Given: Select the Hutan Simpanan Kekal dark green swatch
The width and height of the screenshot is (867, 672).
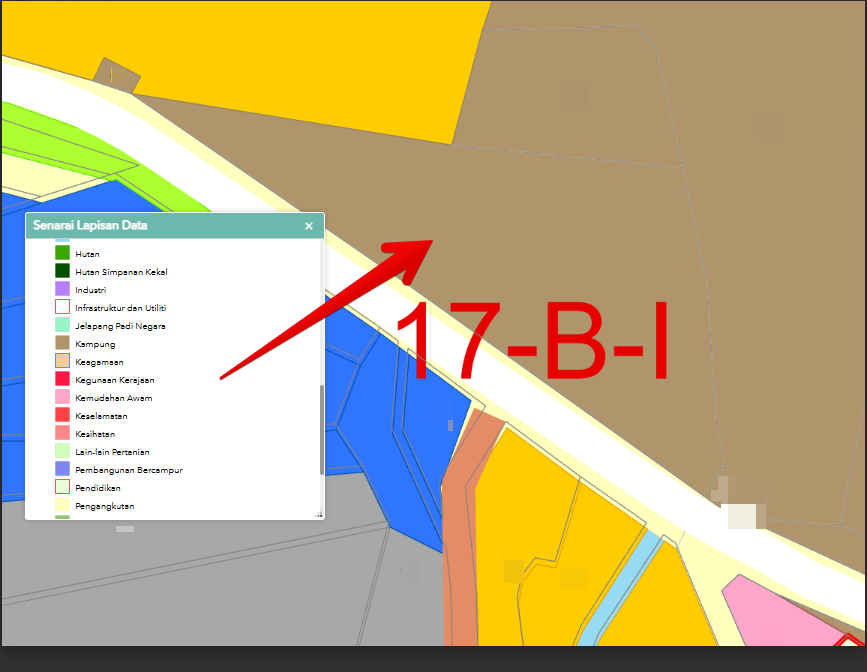Looking at the screenshot, I should (62, 271).
